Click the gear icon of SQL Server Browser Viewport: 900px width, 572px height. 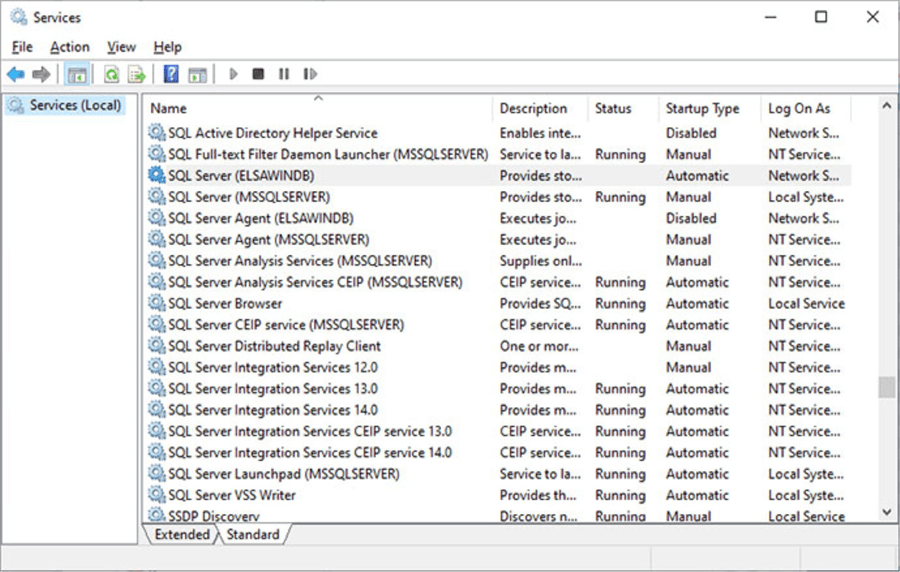pyautogui.click(x=156, y=303)
